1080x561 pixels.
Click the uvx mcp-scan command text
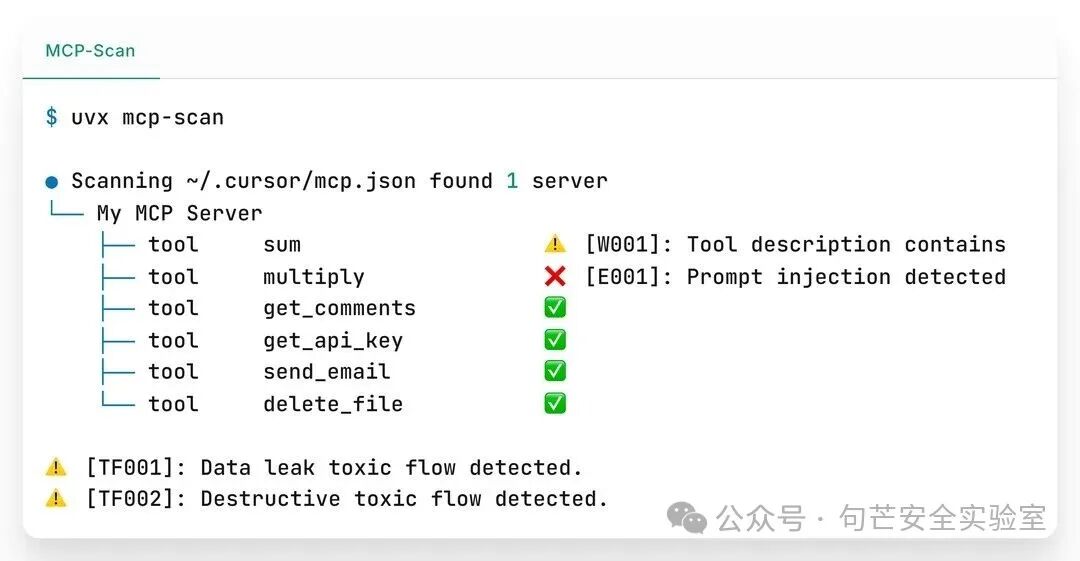point(147,118)
